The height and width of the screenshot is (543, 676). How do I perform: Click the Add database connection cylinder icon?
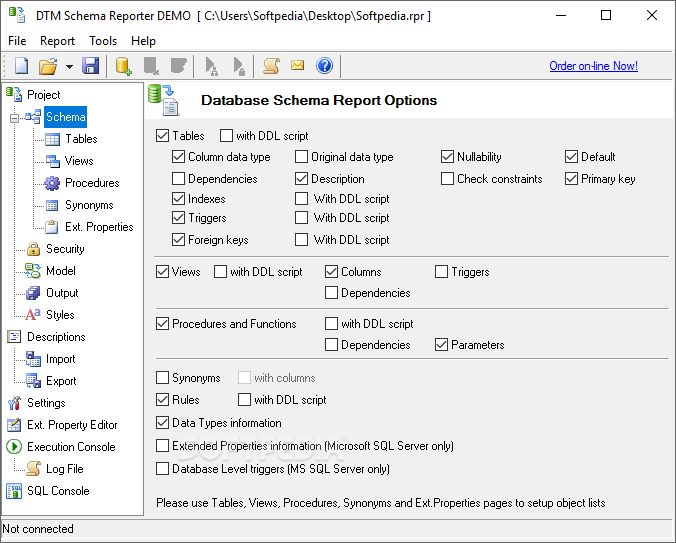pos(123,66)
